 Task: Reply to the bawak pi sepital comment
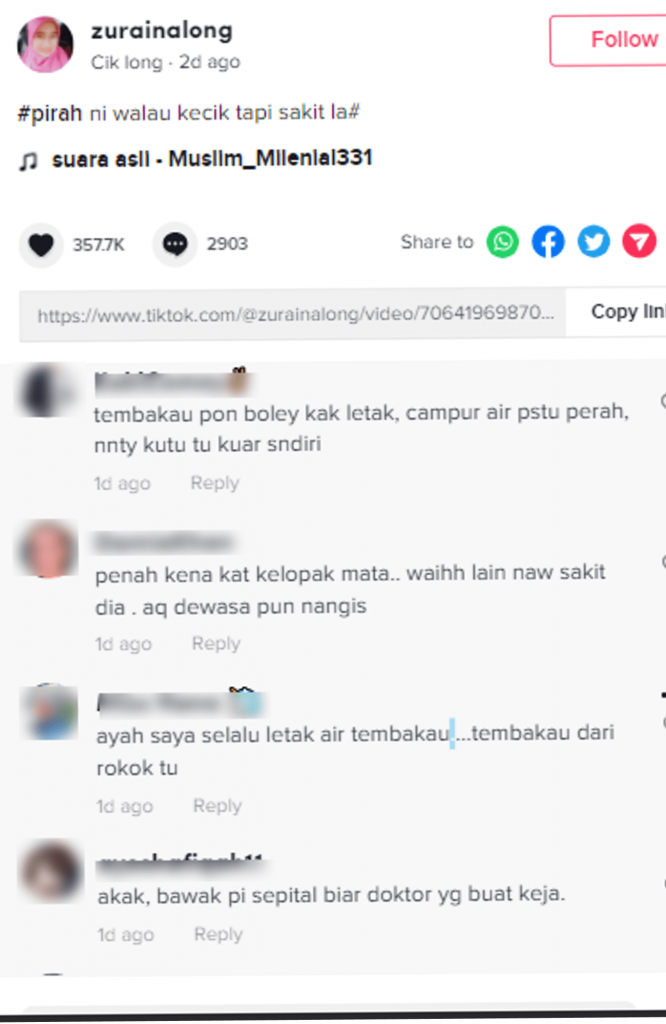(x=218, y=934)
